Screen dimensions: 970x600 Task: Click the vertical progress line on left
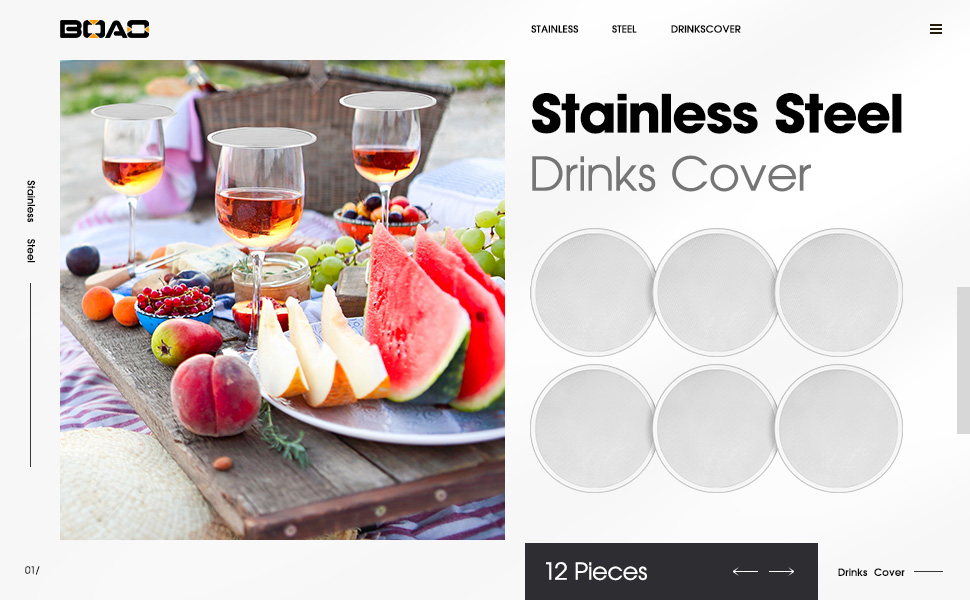[30, 375]
